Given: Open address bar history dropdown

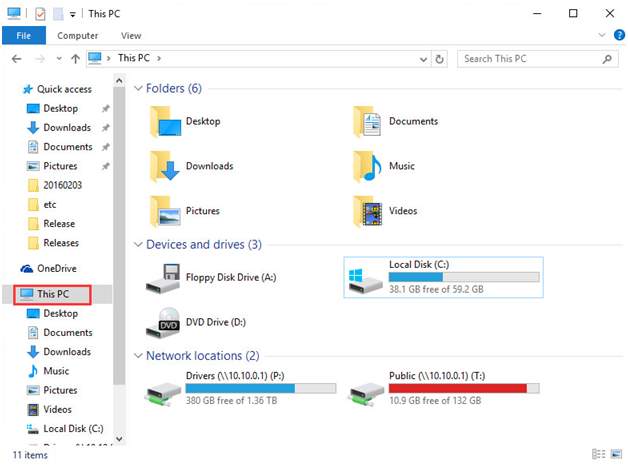Looking at the screenshot, I should (423, 59).
